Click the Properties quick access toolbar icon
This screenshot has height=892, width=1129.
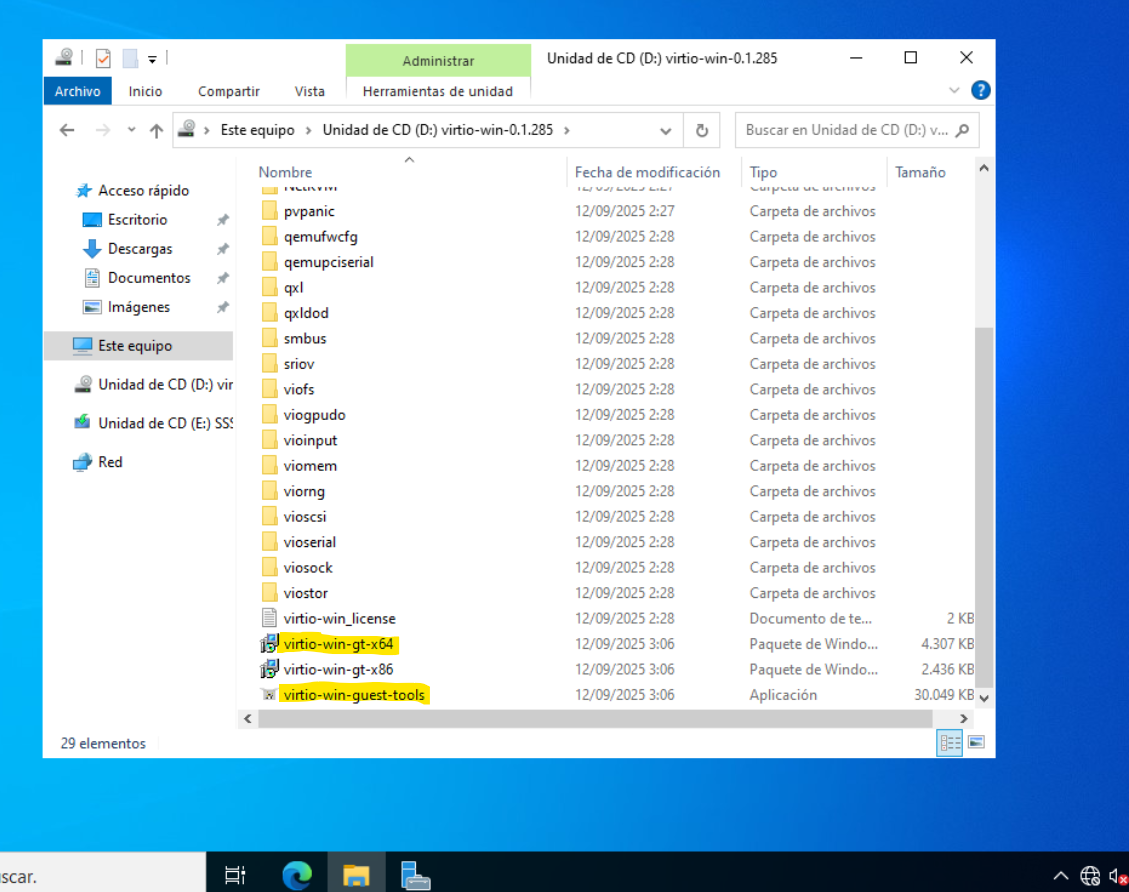click(103, 58)
